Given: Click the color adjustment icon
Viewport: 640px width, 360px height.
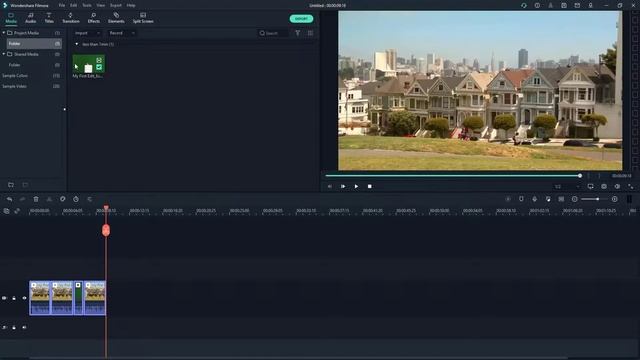Looking at the screenshot, I should click(x=62, y=199).
